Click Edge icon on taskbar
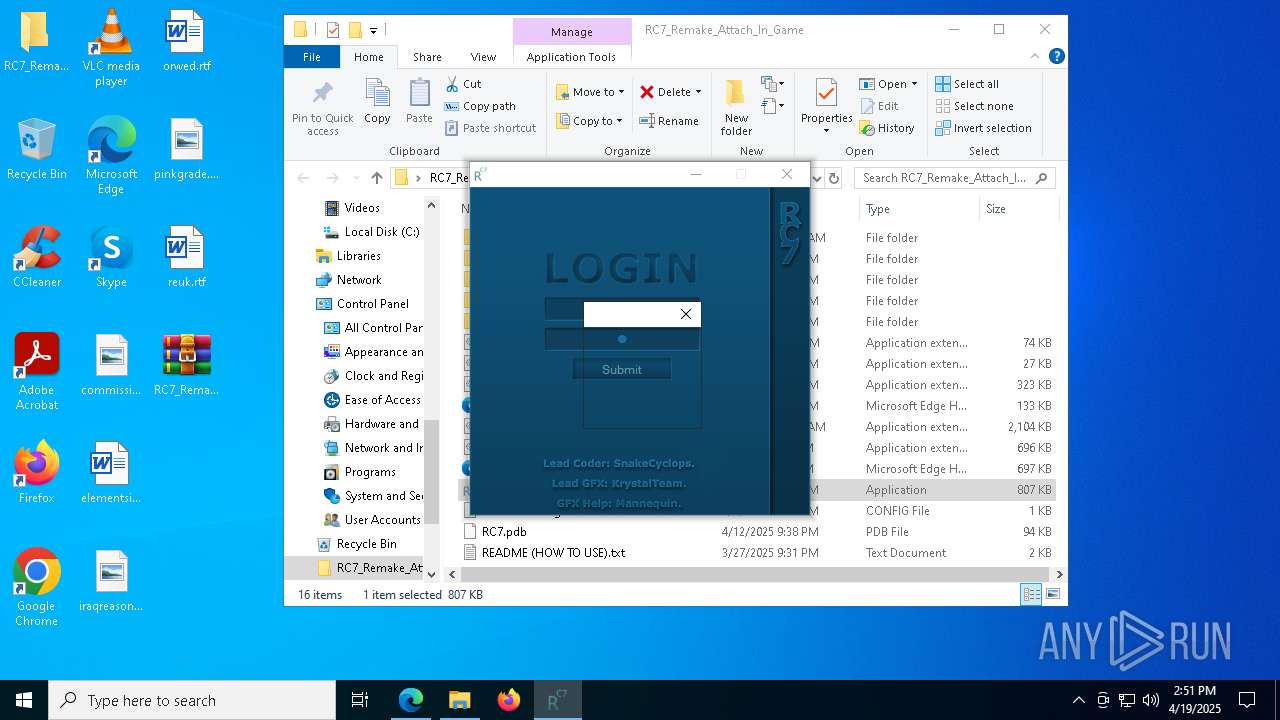 pos(411,700)
